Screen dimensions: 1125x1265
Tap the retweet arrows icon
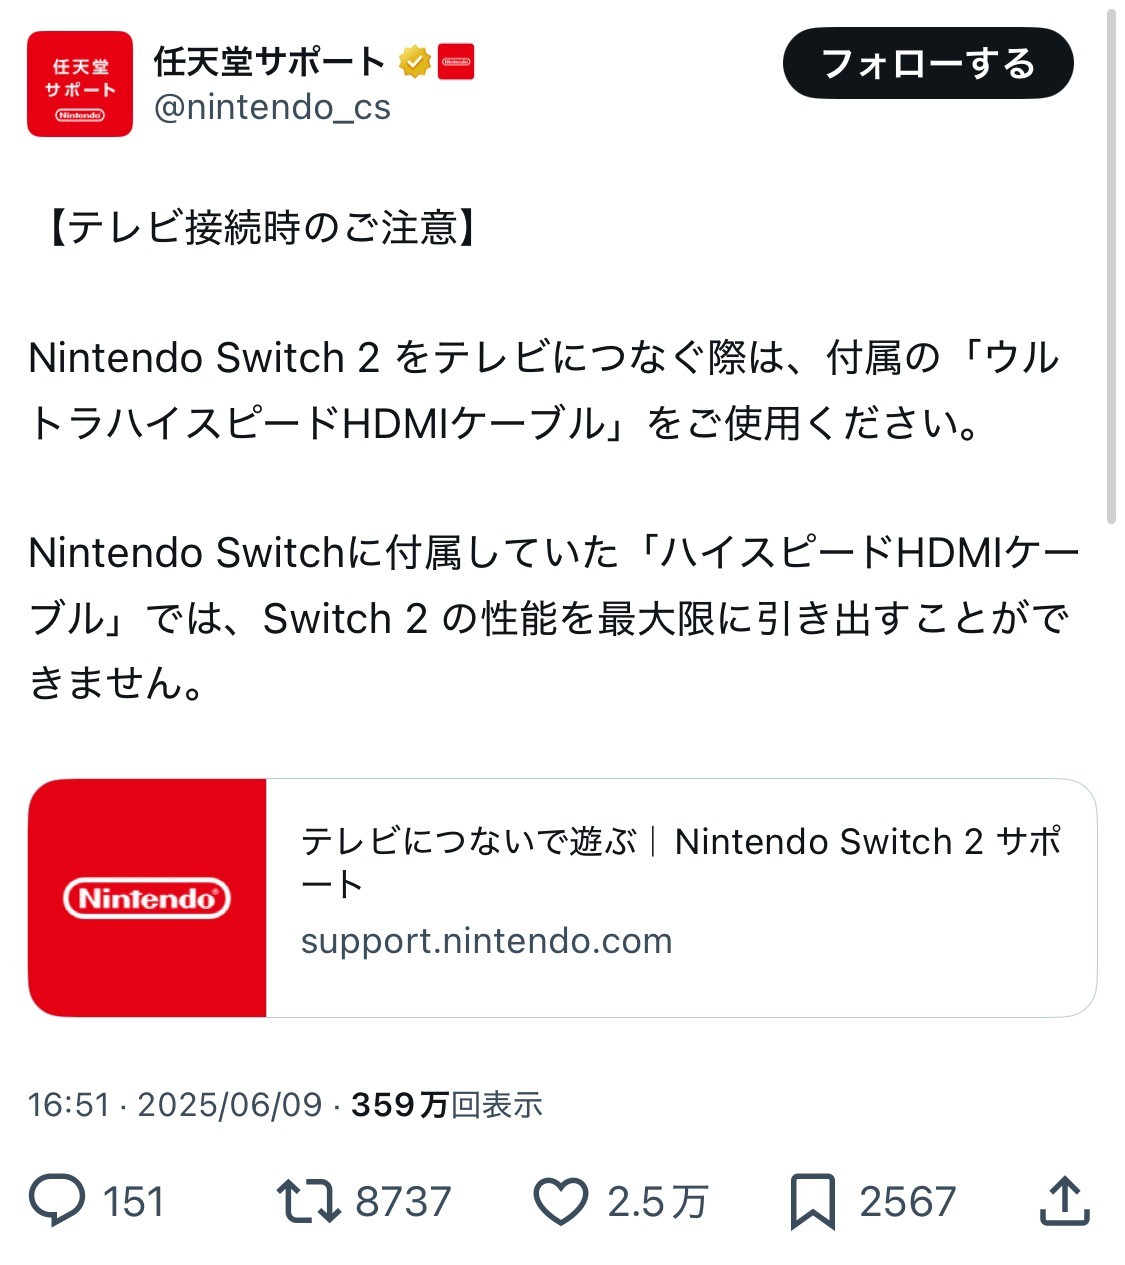click(308, 1201)
